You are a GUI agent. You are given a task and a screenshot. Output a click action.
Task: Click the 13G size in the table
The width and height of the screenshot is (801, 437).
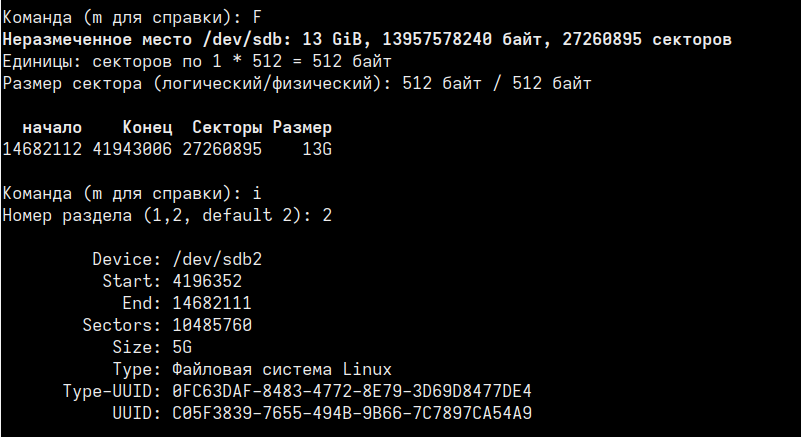[317, 149]
